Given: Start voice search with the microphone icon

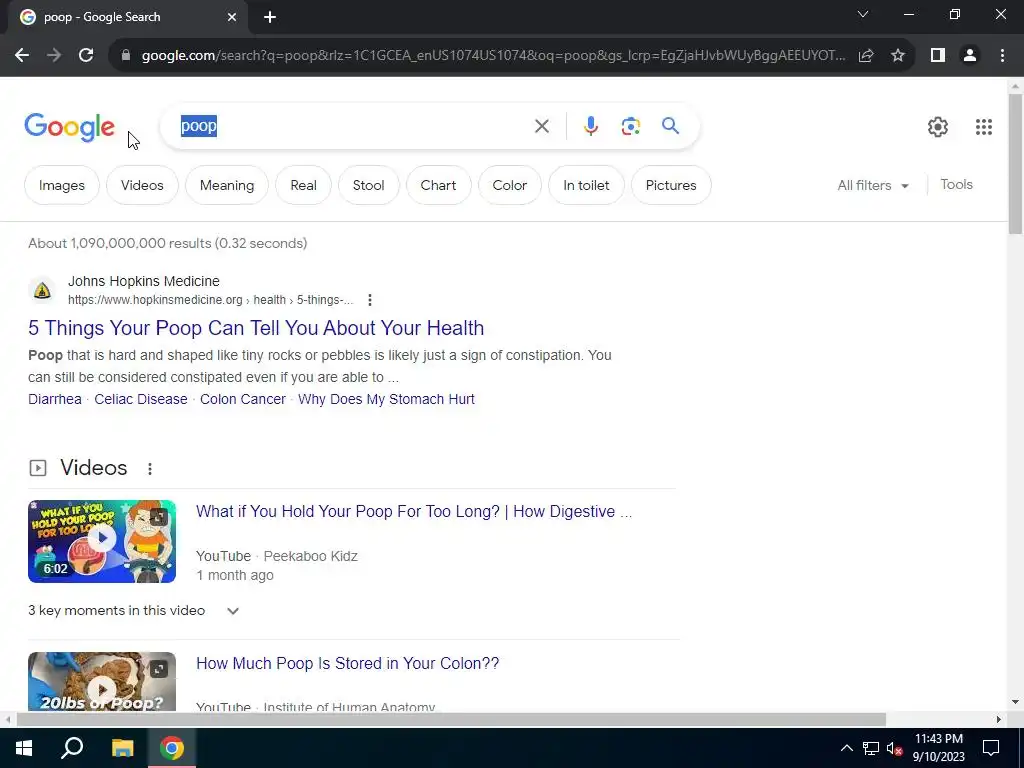Looking at the screenshot, I should click(590, 126).
